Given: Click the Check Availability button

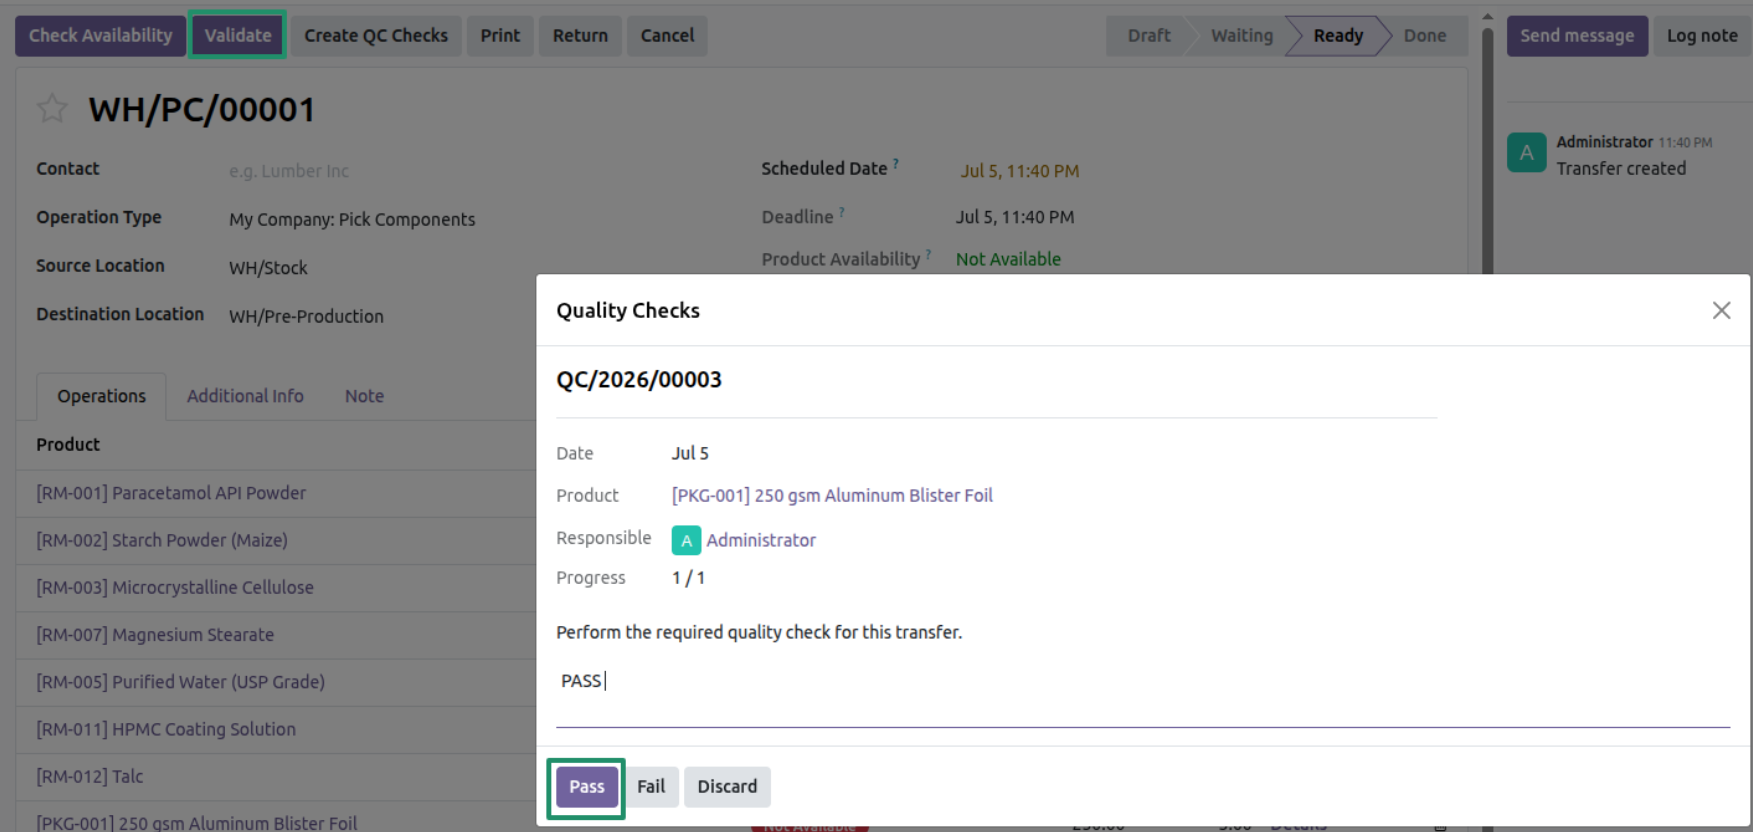Looking at the screenshot, I should tap(100, 36).
